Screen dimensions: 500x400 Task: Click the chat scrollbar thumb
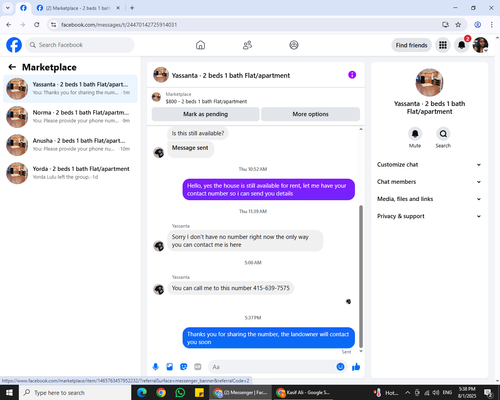[x=361, y=277]
